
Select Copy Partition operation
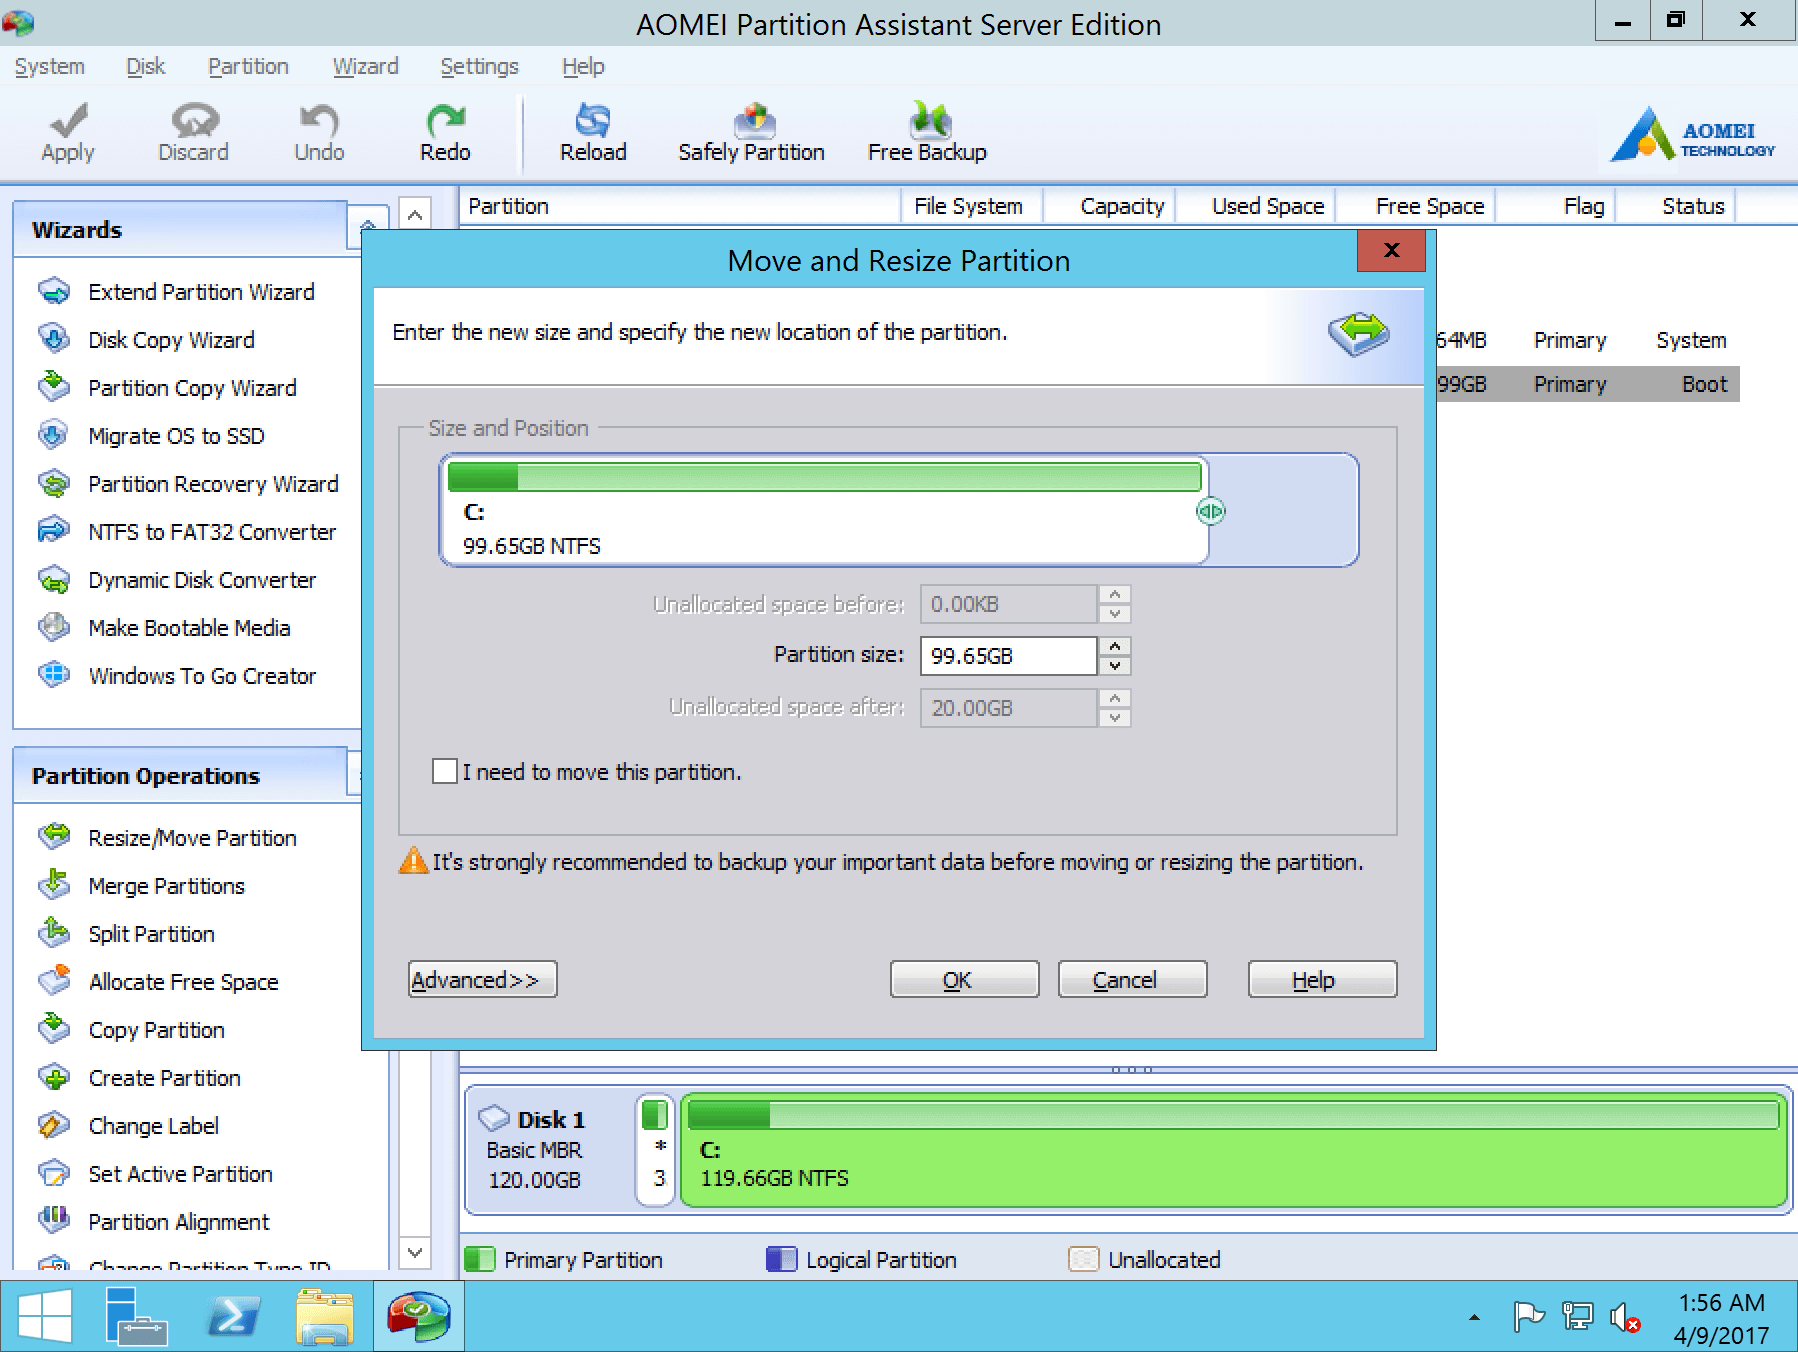(132, 1030)
